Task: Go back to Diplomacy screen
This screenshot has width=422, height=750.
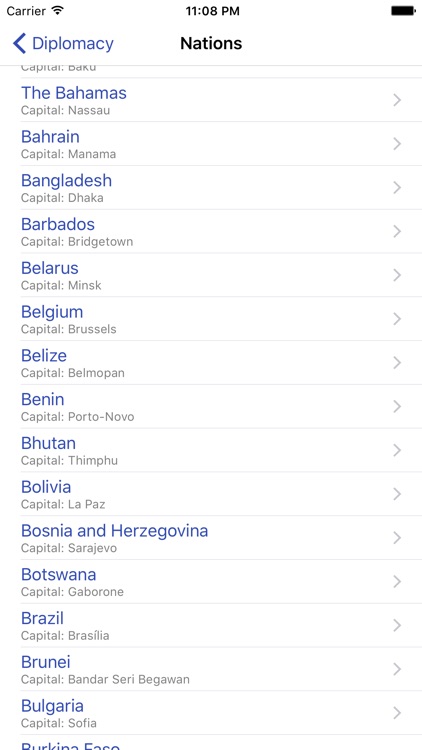Action: click(x=63, y=44)
